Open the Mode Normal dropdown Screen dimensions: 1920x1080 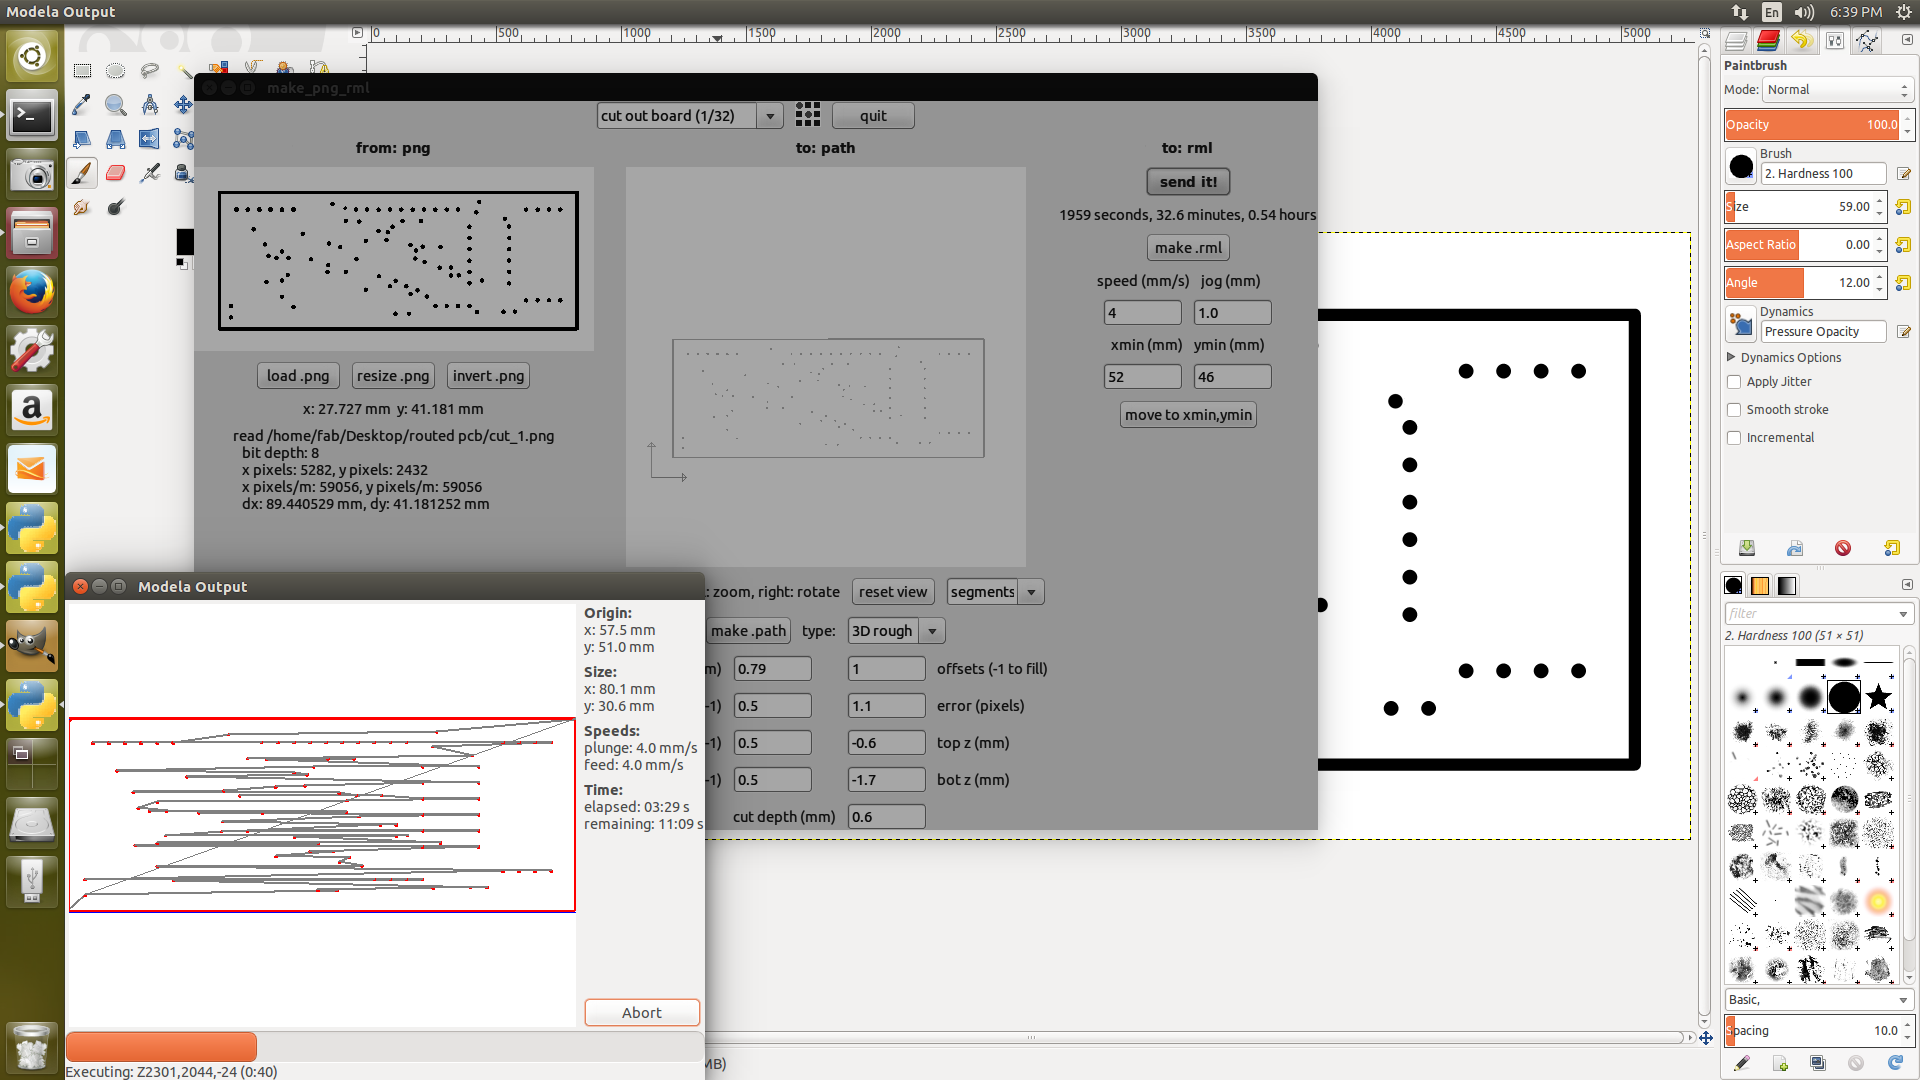(x=1837, y=90)
